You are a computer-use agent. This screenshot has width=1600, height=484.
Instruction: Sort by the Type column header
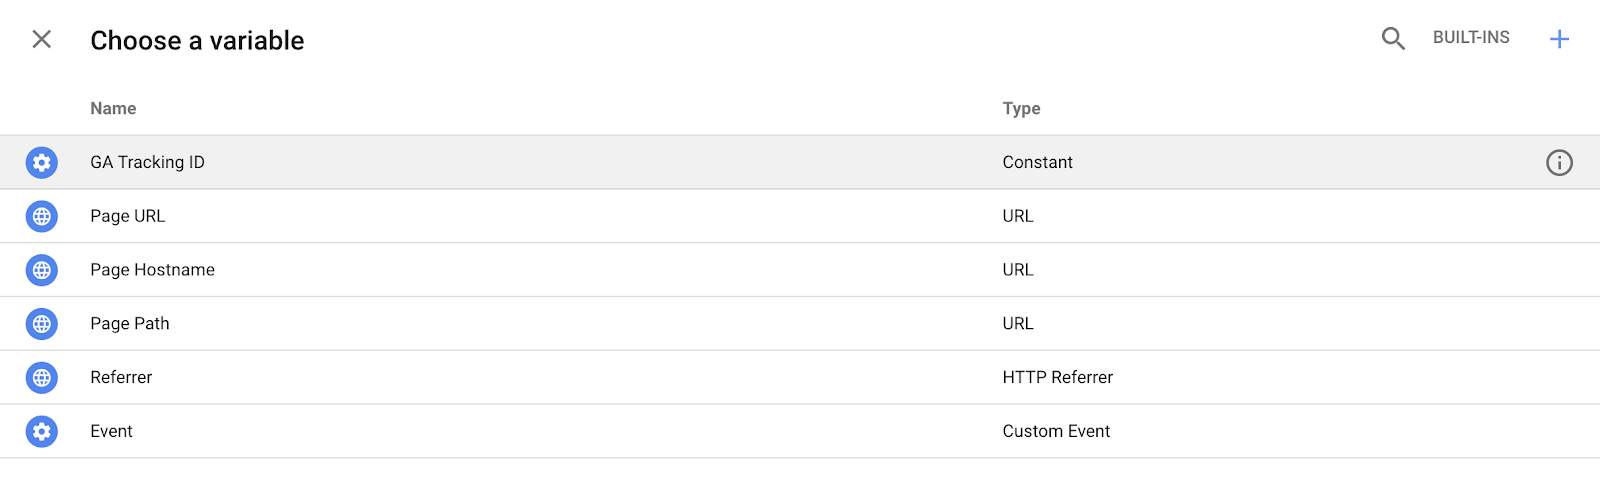coord(1021,108)
